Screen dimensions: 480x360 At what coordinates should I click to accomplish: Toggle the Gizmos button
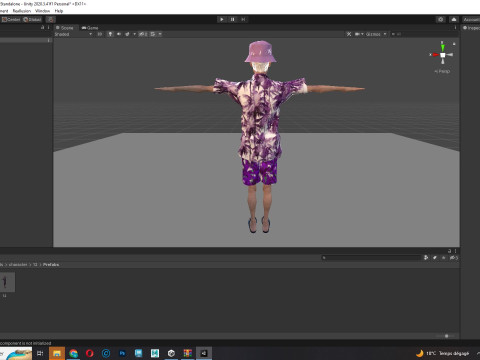(373, 34)
